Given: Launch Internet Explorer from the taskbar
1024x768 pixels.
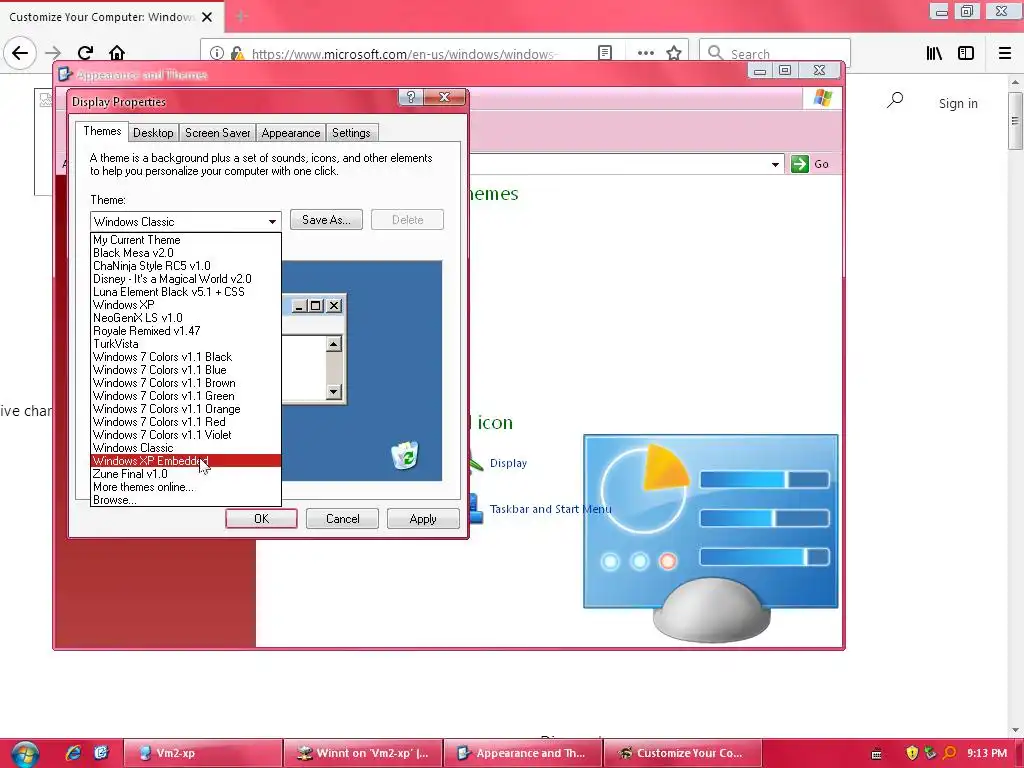Looking at the screenshot, I should [73, 753].
